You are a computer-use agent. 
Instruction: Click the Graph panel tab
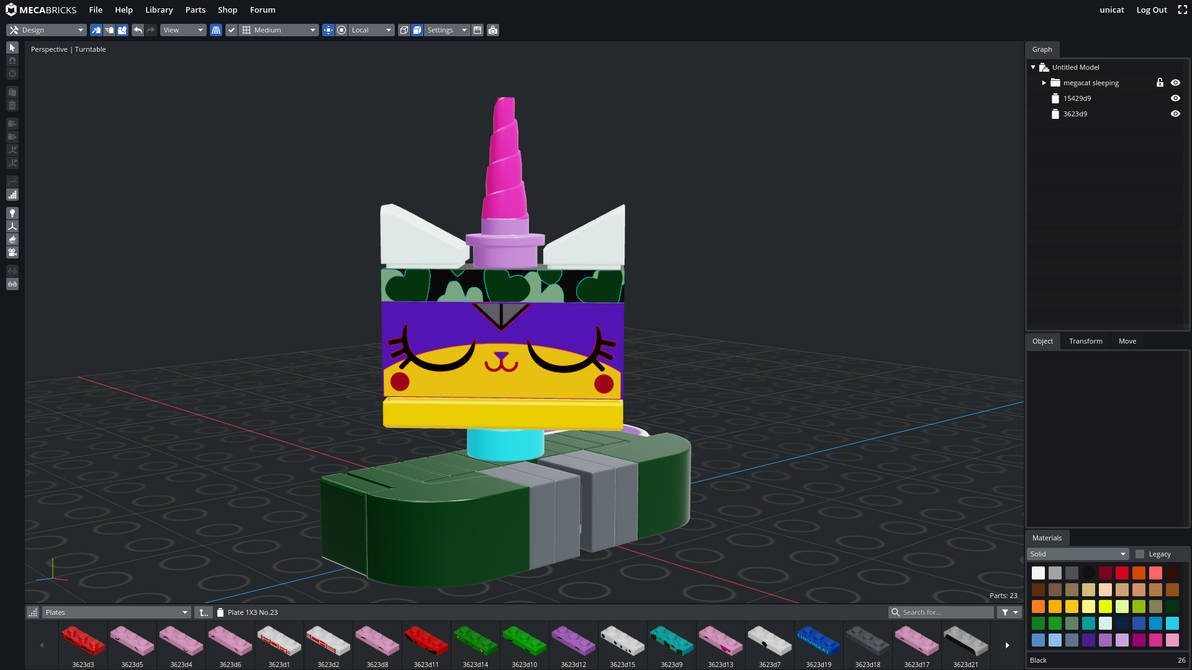(x=1041, y=49)
